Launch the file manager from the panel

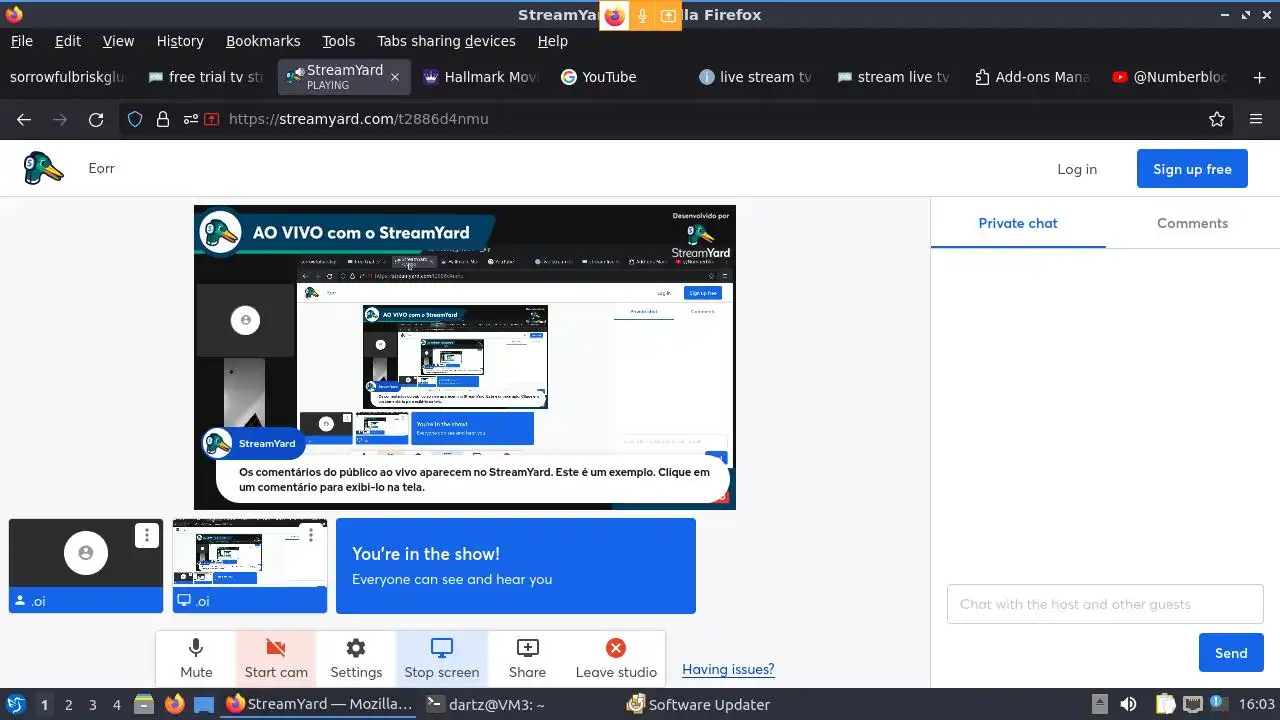click(x=144, y=704)
